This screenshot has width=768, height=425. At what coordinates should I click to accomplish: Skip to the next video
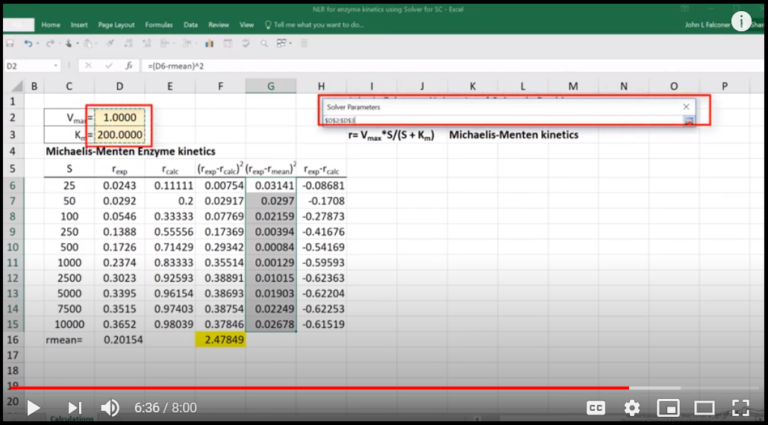[74, 407]
